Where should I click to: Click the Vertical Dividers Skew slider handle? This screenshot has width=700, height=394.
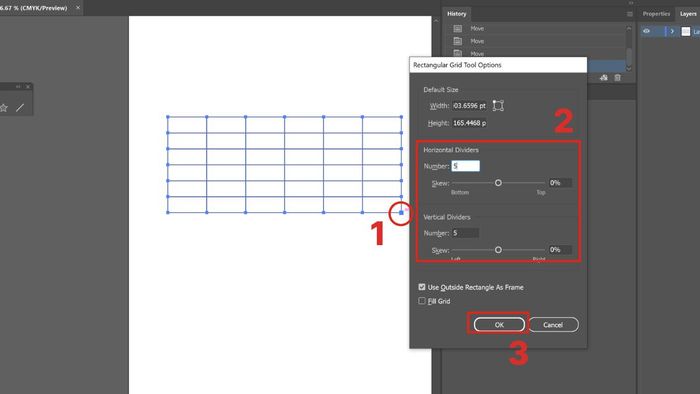(x=498, y=250)
